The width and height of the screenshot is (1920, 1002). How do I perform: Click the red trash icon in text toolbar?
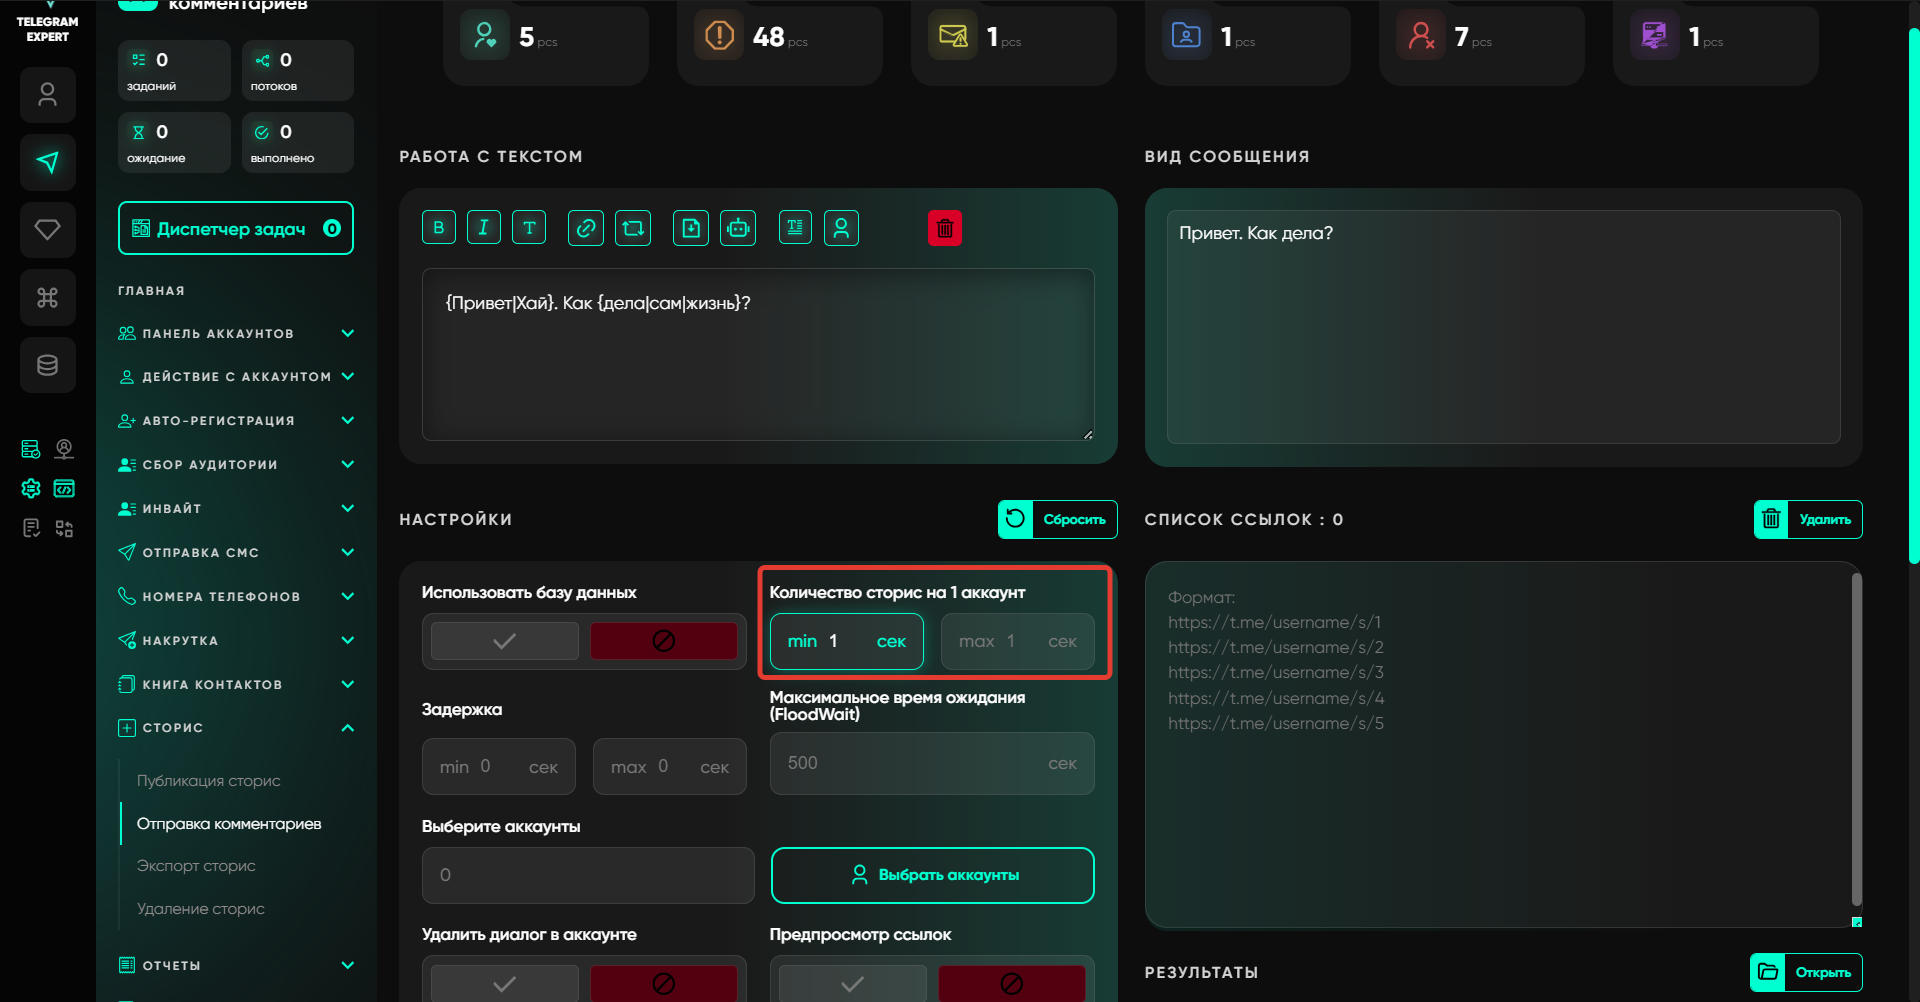pos(944,228)
